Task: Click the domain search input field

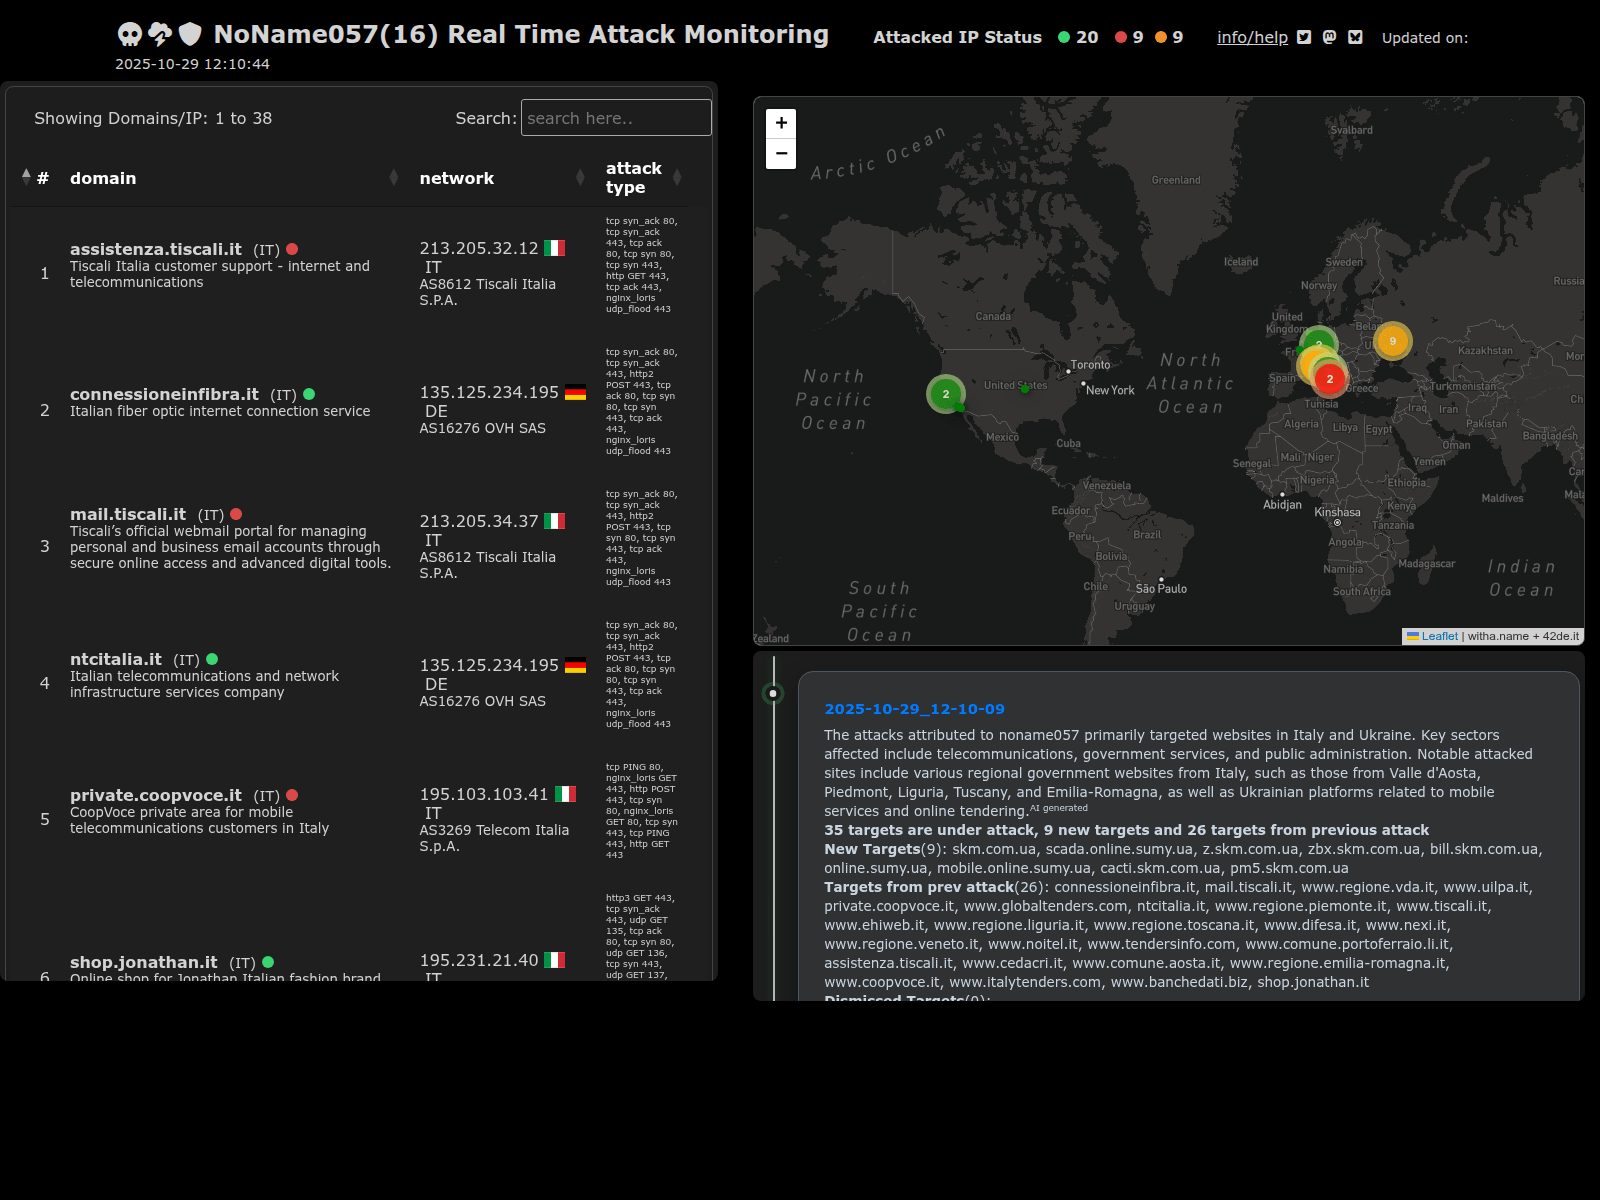Action: pos(616,118)
